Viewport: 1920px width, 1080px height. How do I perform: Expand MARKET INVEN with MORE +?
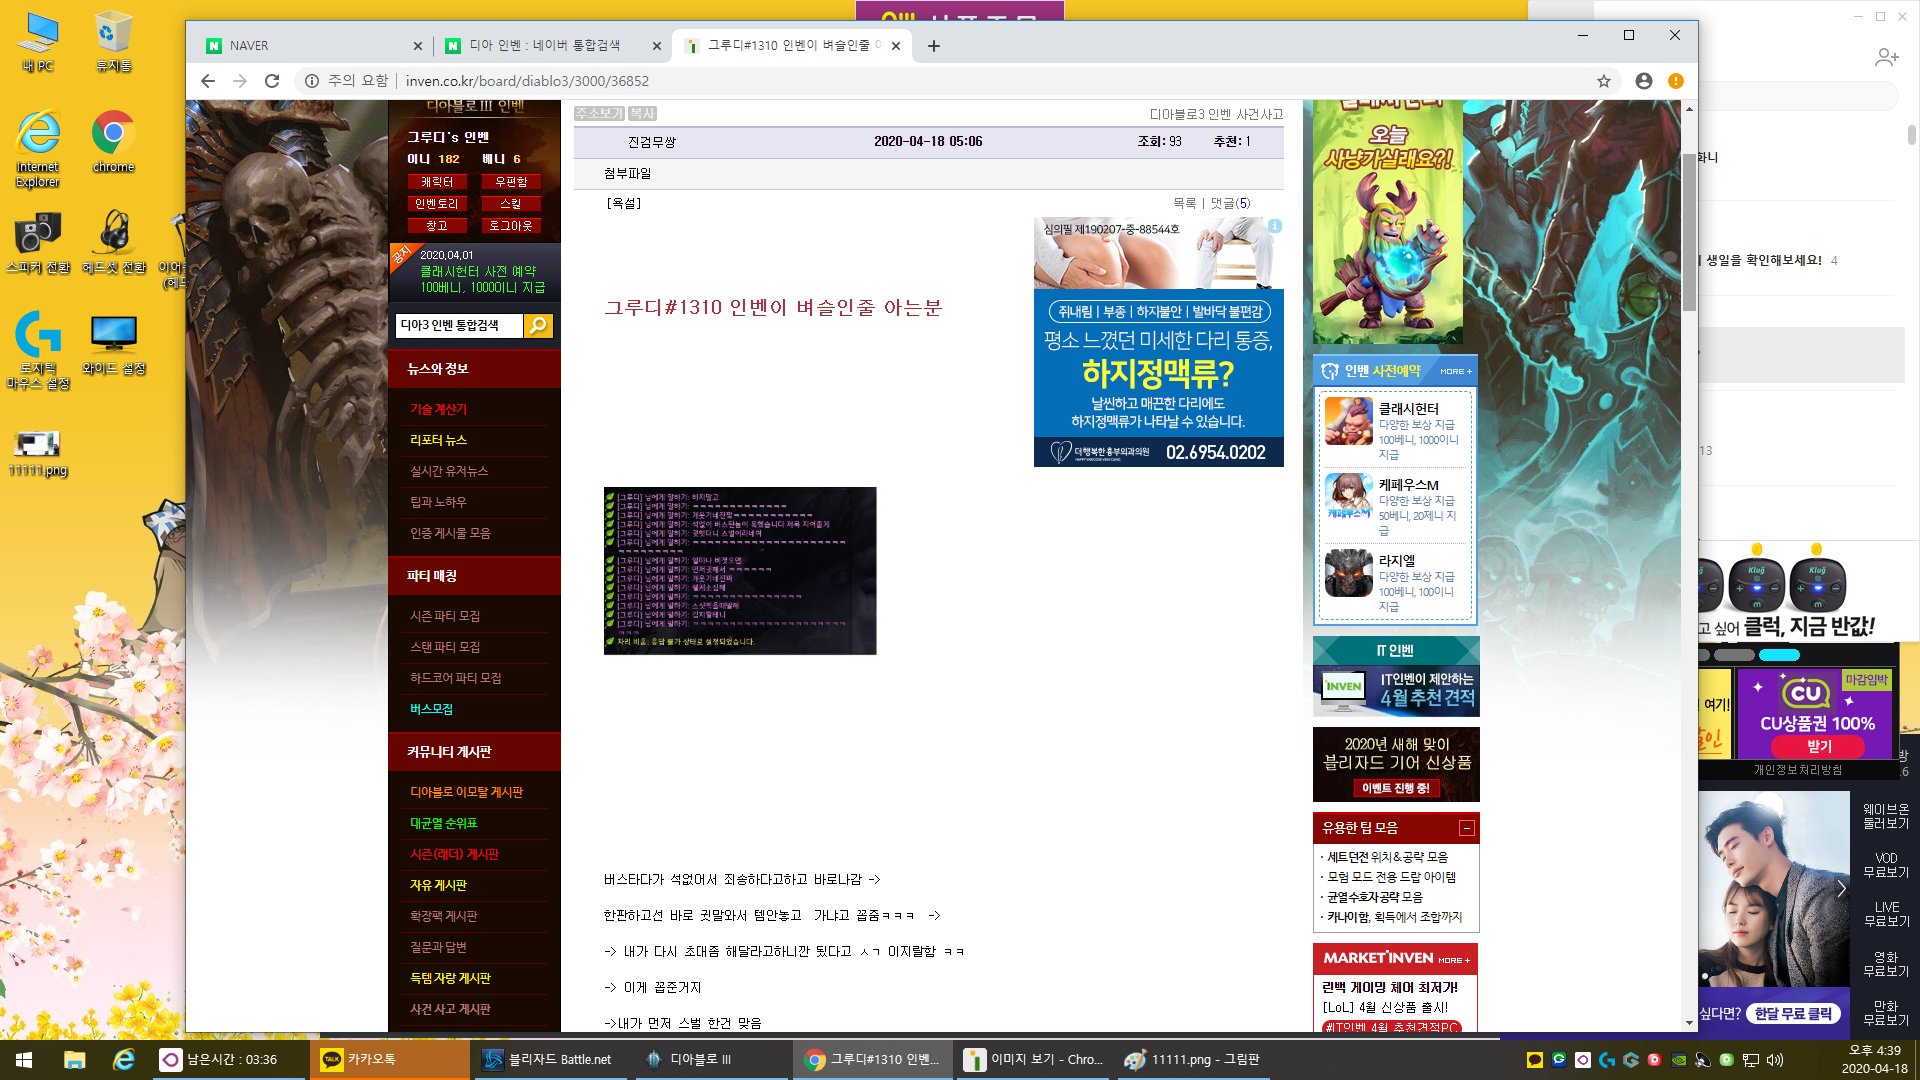click(x=1454, y=960)
